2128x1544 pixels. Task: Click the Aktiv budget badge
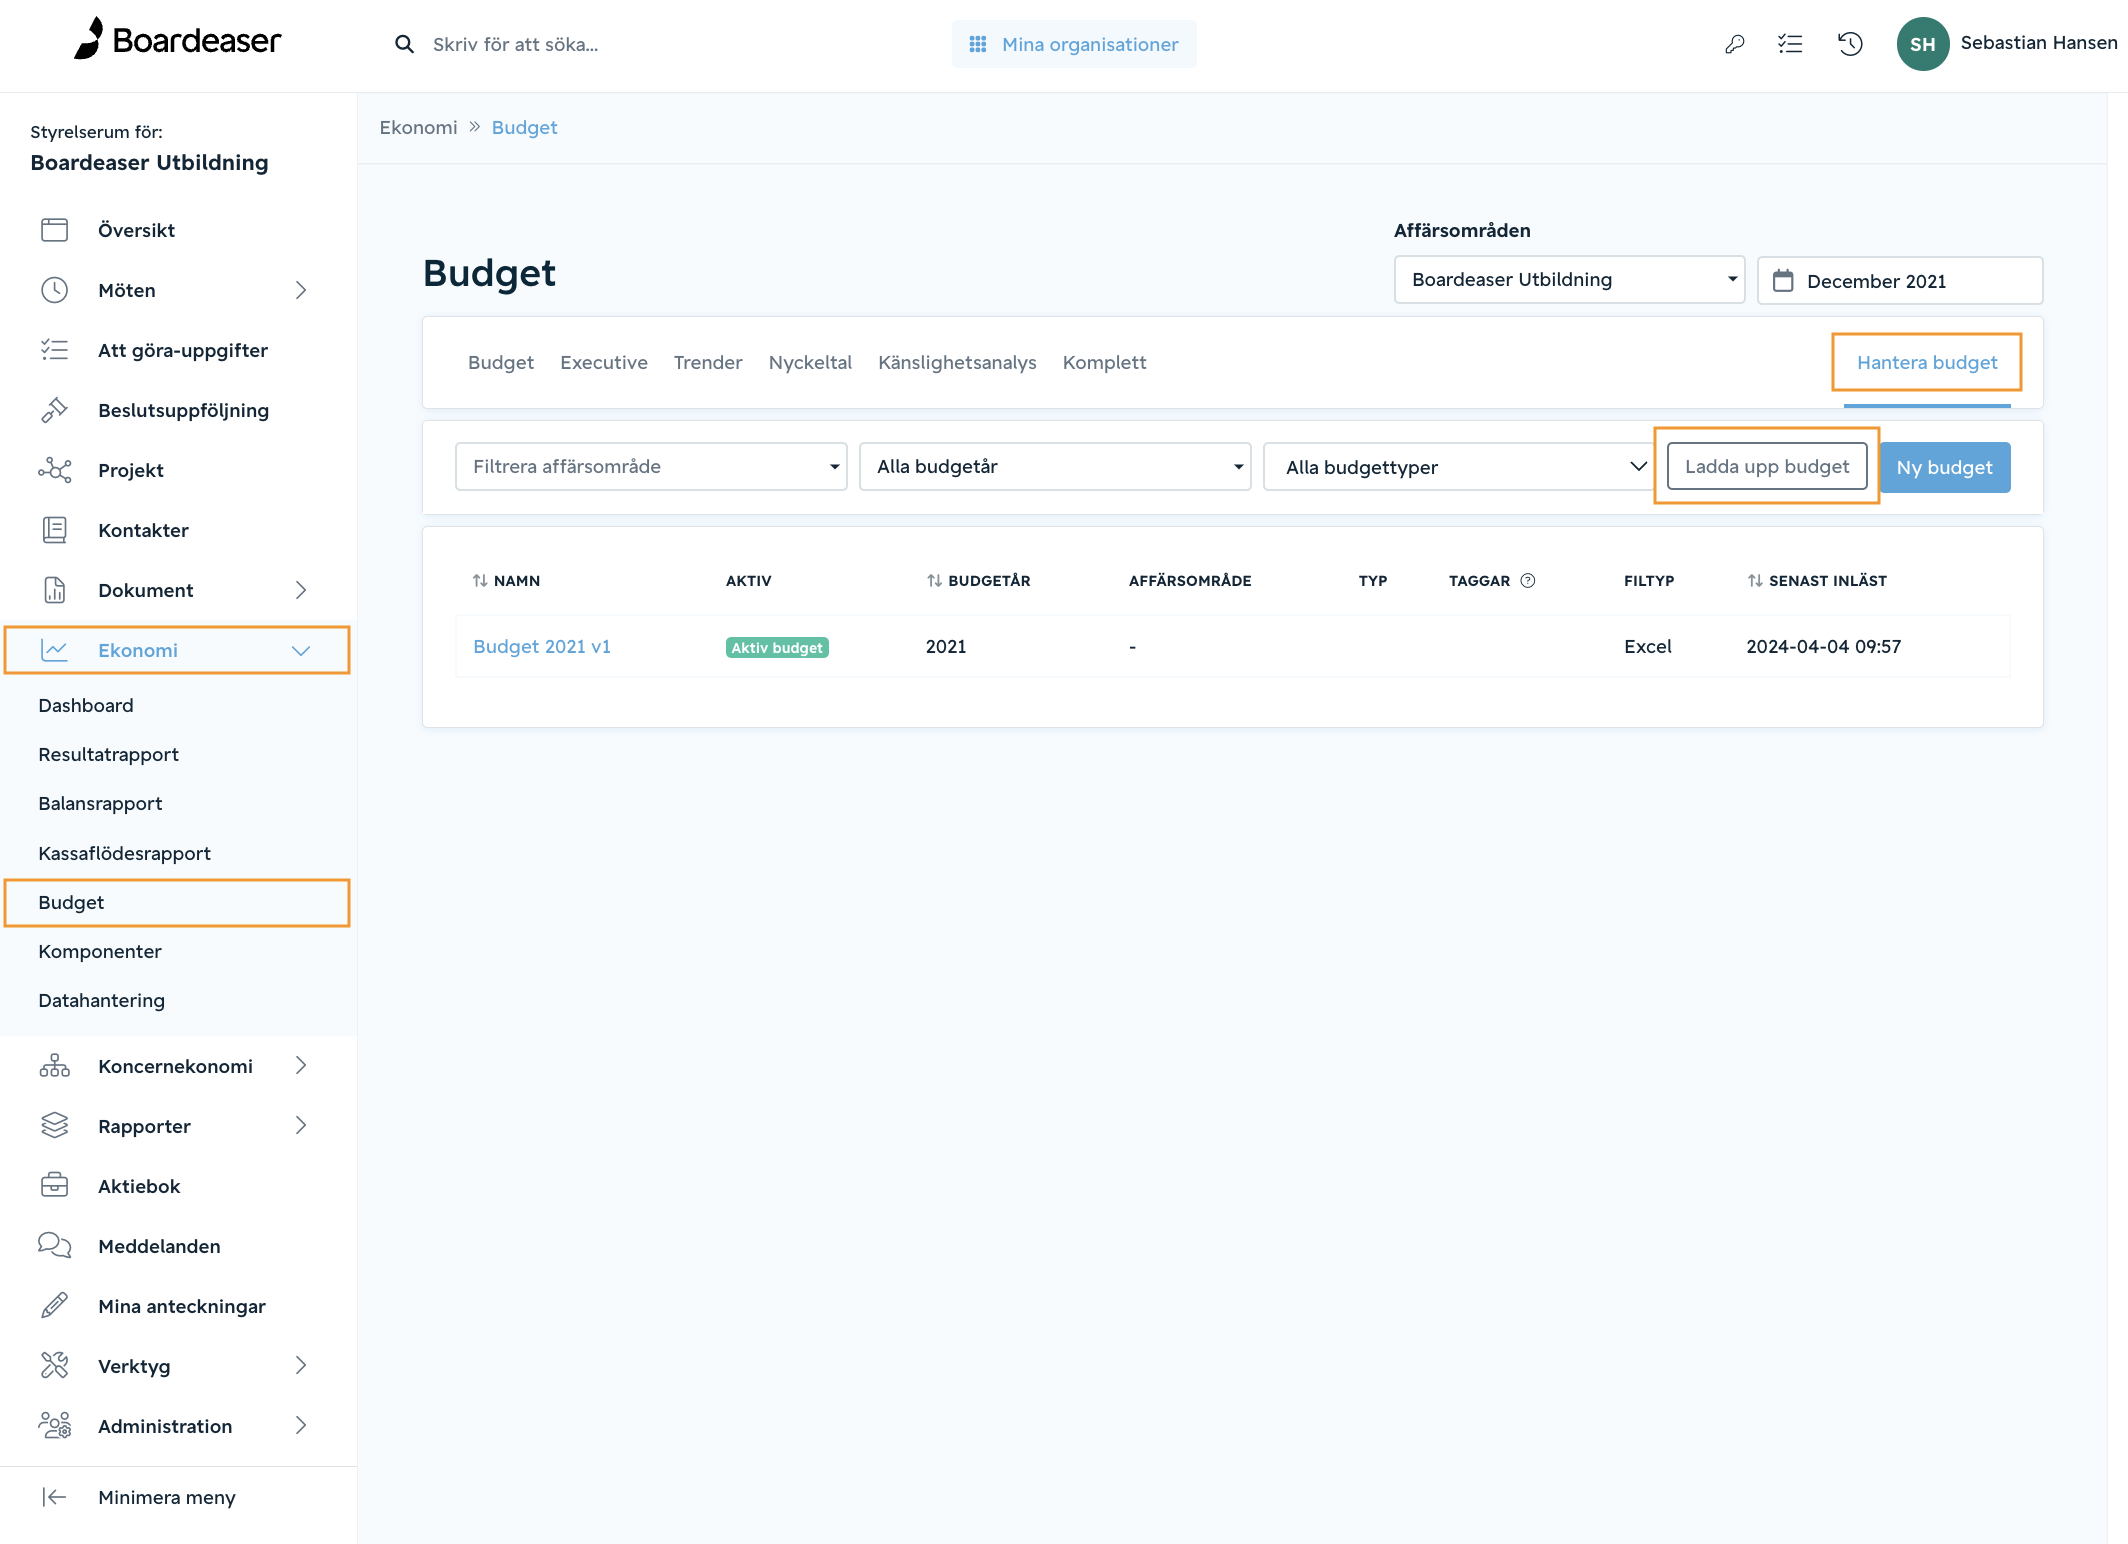coord(777,647)
